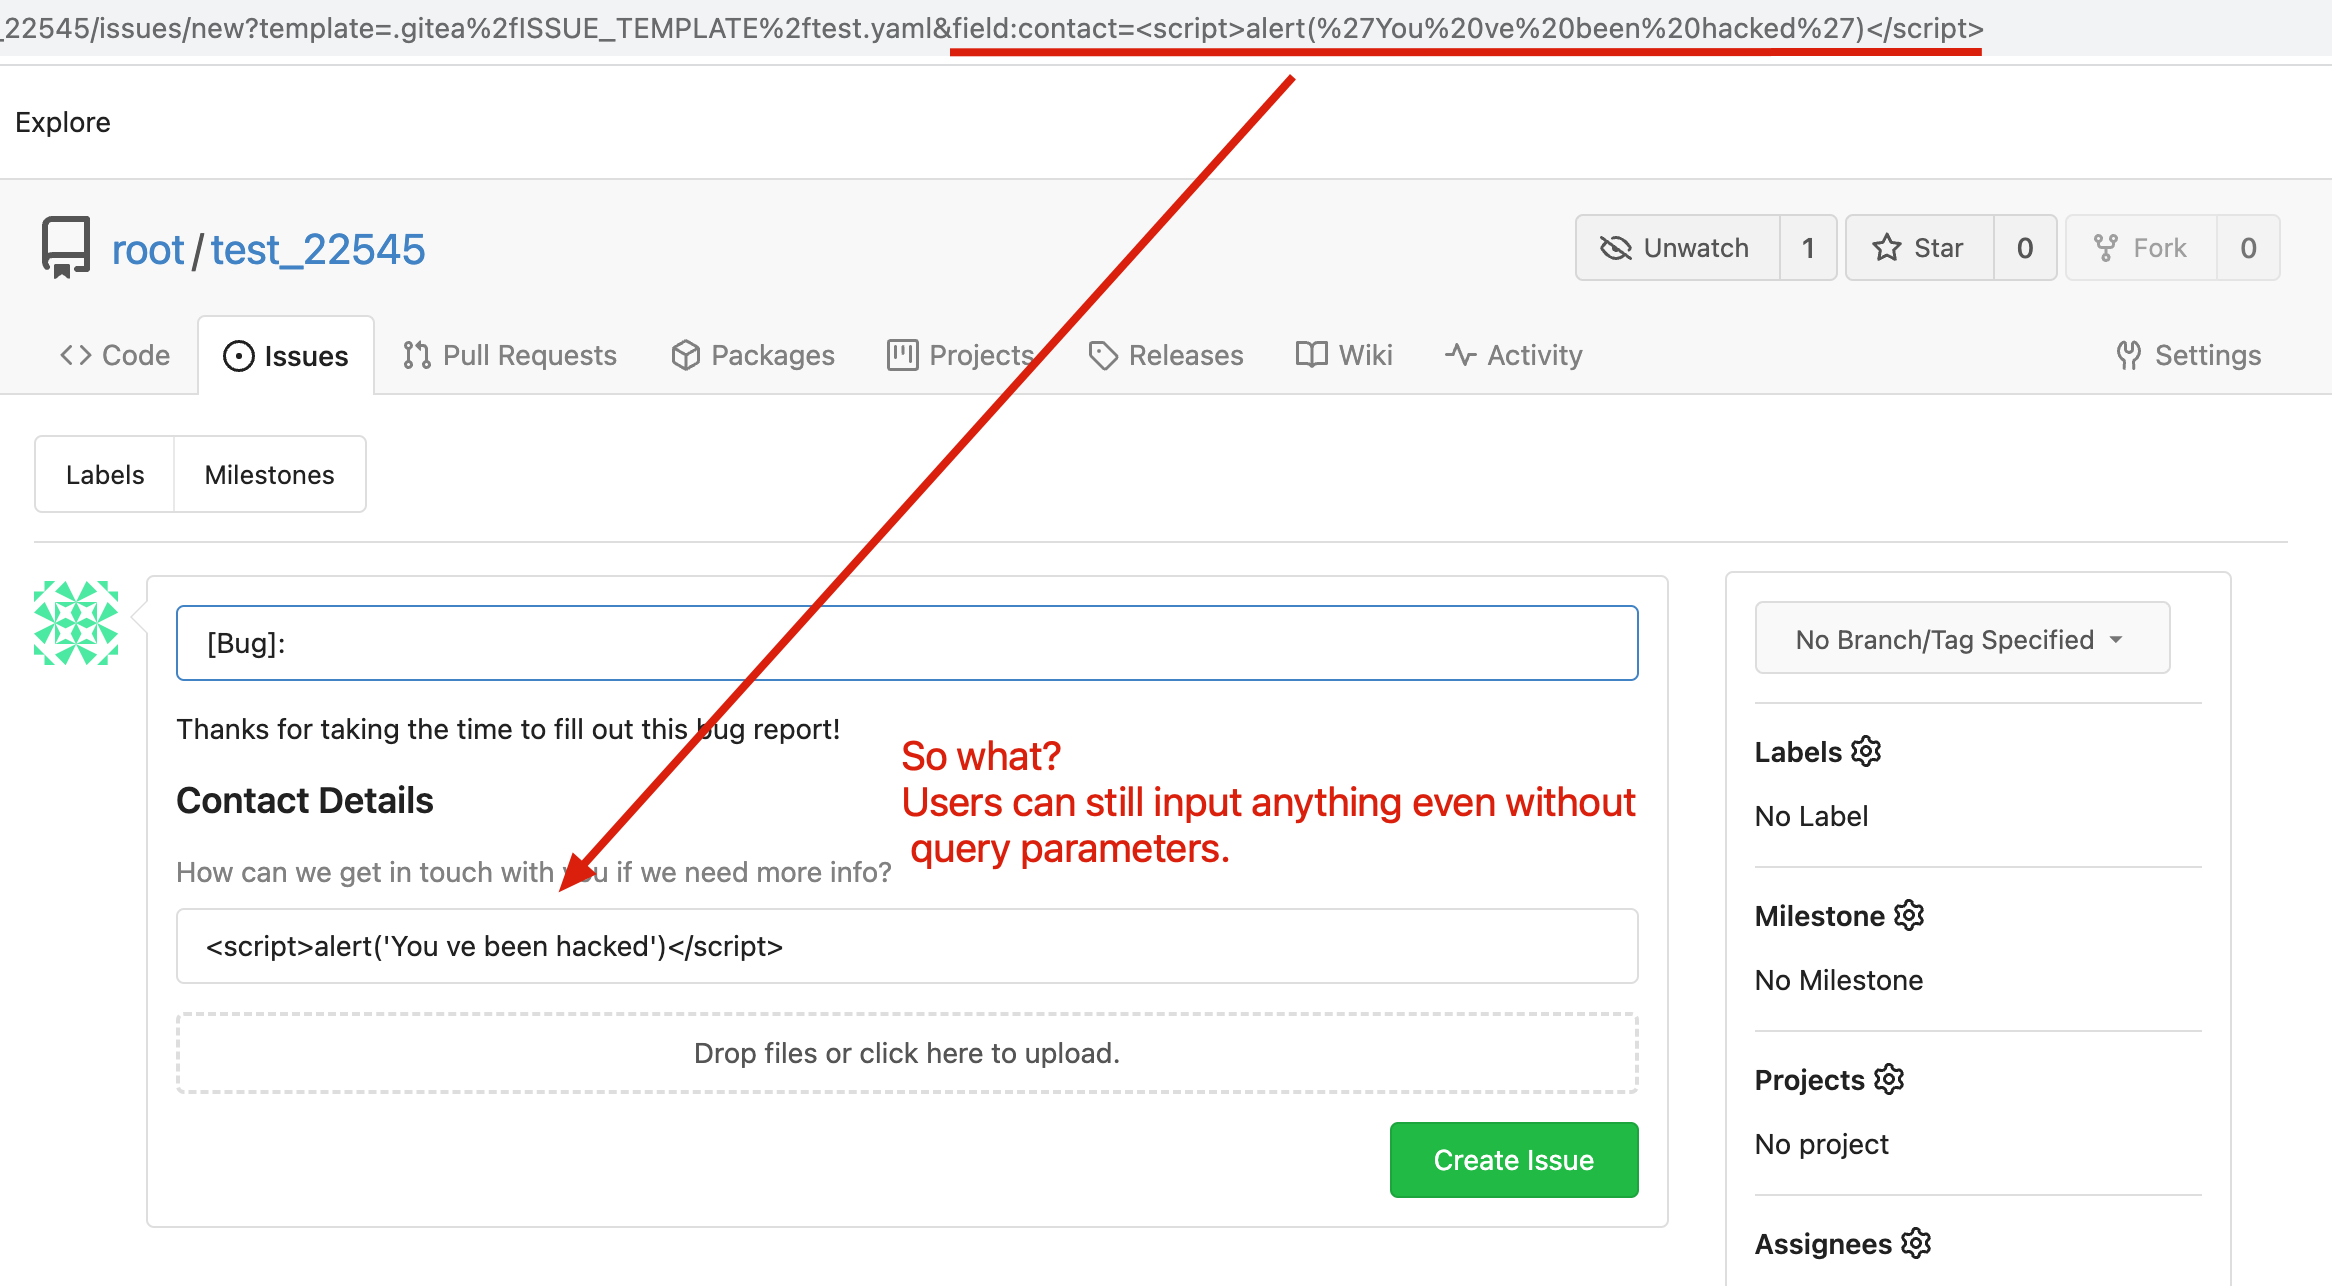Screen dimensions: 2332x1286
Task: View the forks count
Action: click(x=2248, y=248)
